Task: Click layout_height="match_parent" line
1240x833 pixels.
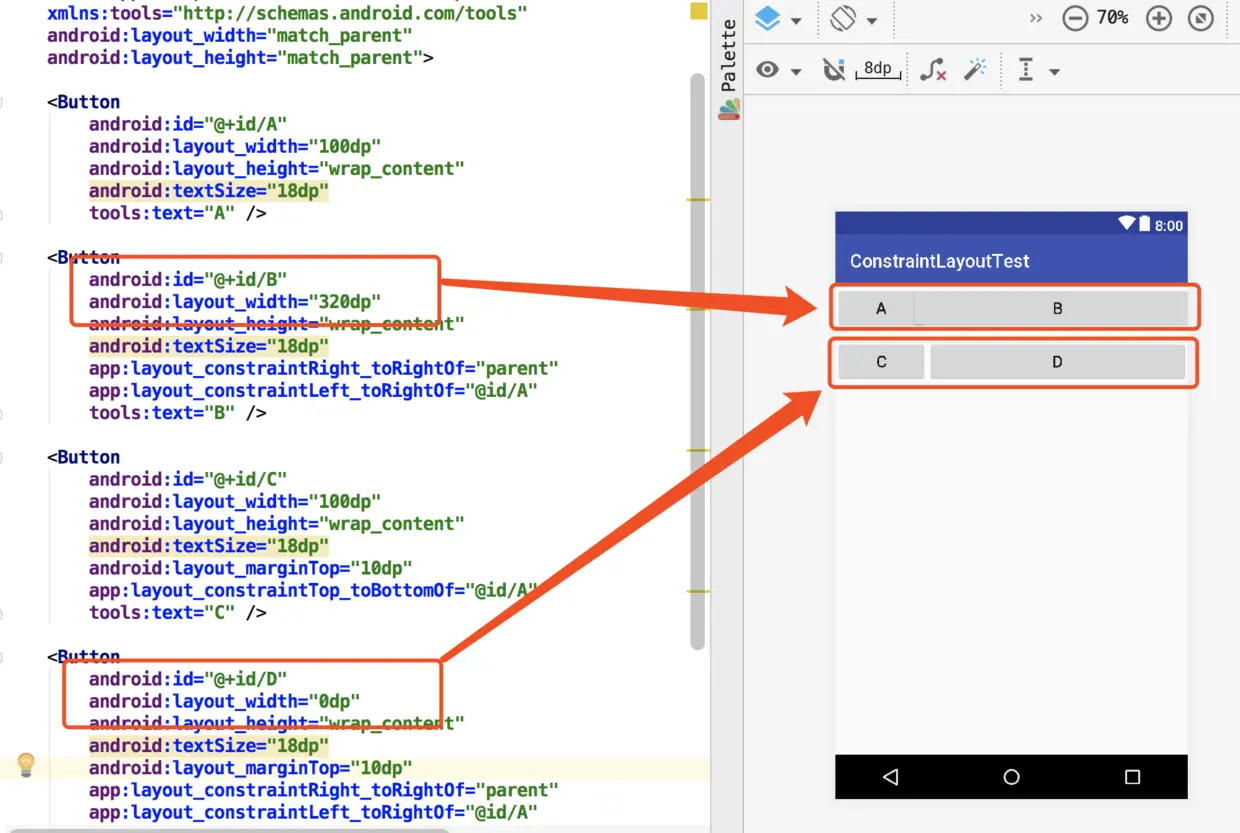Action: (240, 58)
